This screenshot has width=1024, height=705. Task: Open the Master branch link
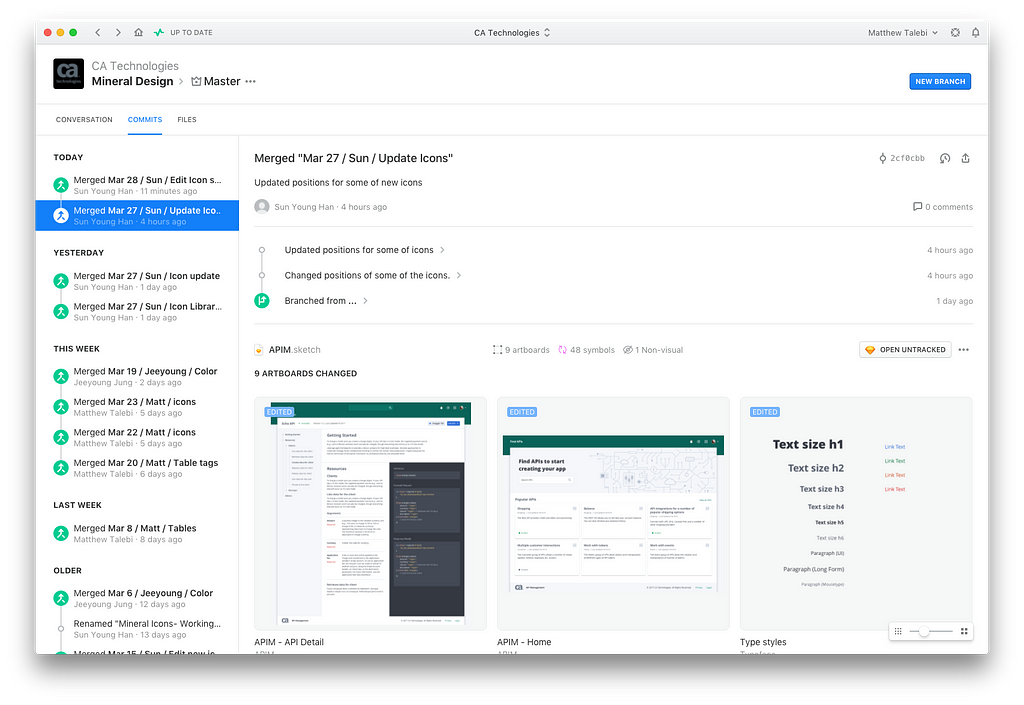point(222,82)
